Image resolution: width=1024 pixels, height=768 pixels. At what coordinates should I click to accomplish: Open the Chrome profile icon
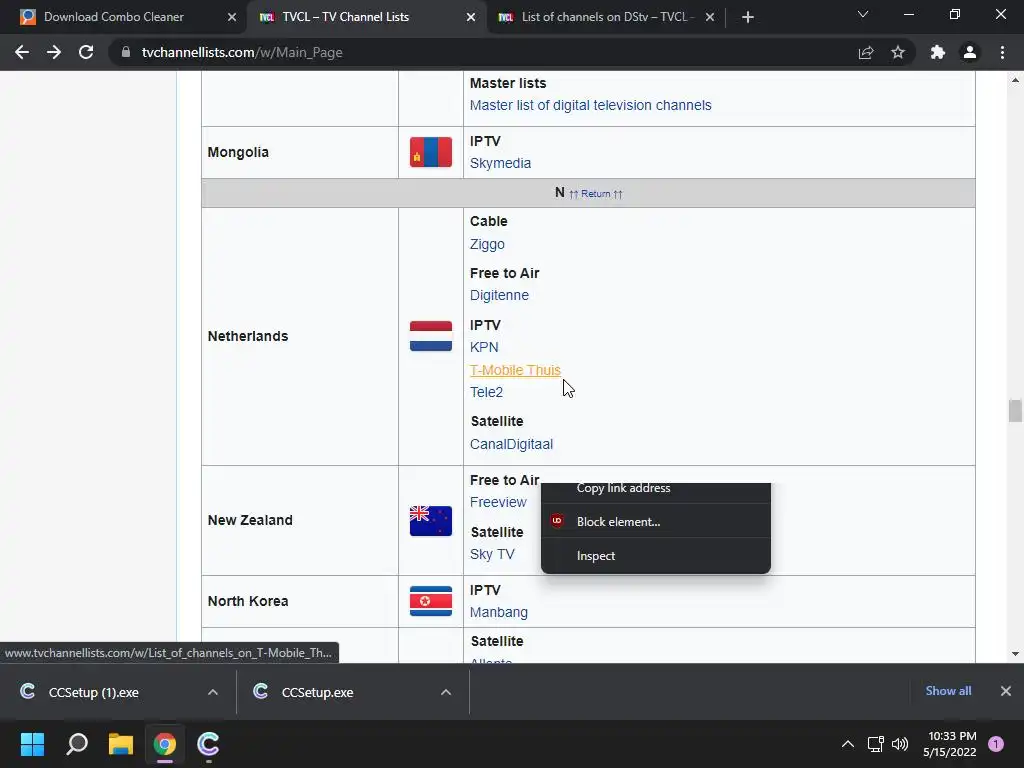(970, 52)
